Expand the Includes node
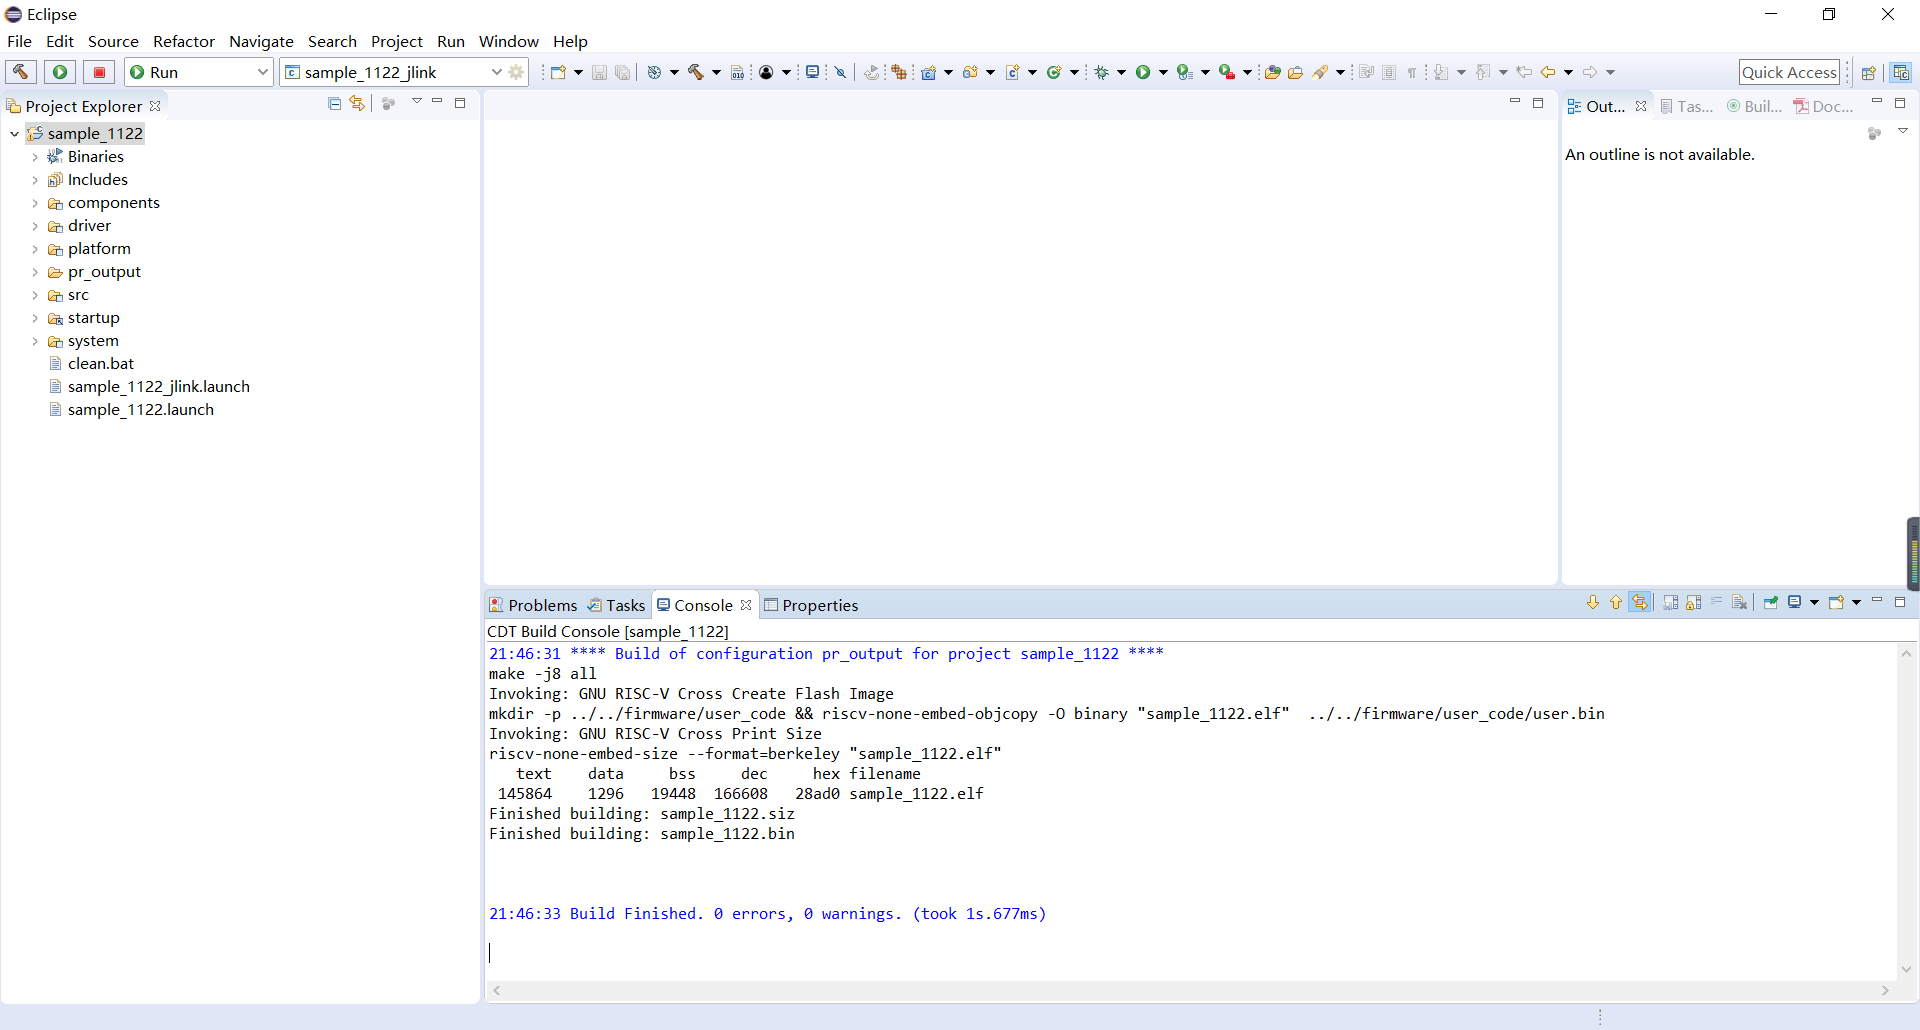1920x1030 pixels. click(x=35, y=180)
